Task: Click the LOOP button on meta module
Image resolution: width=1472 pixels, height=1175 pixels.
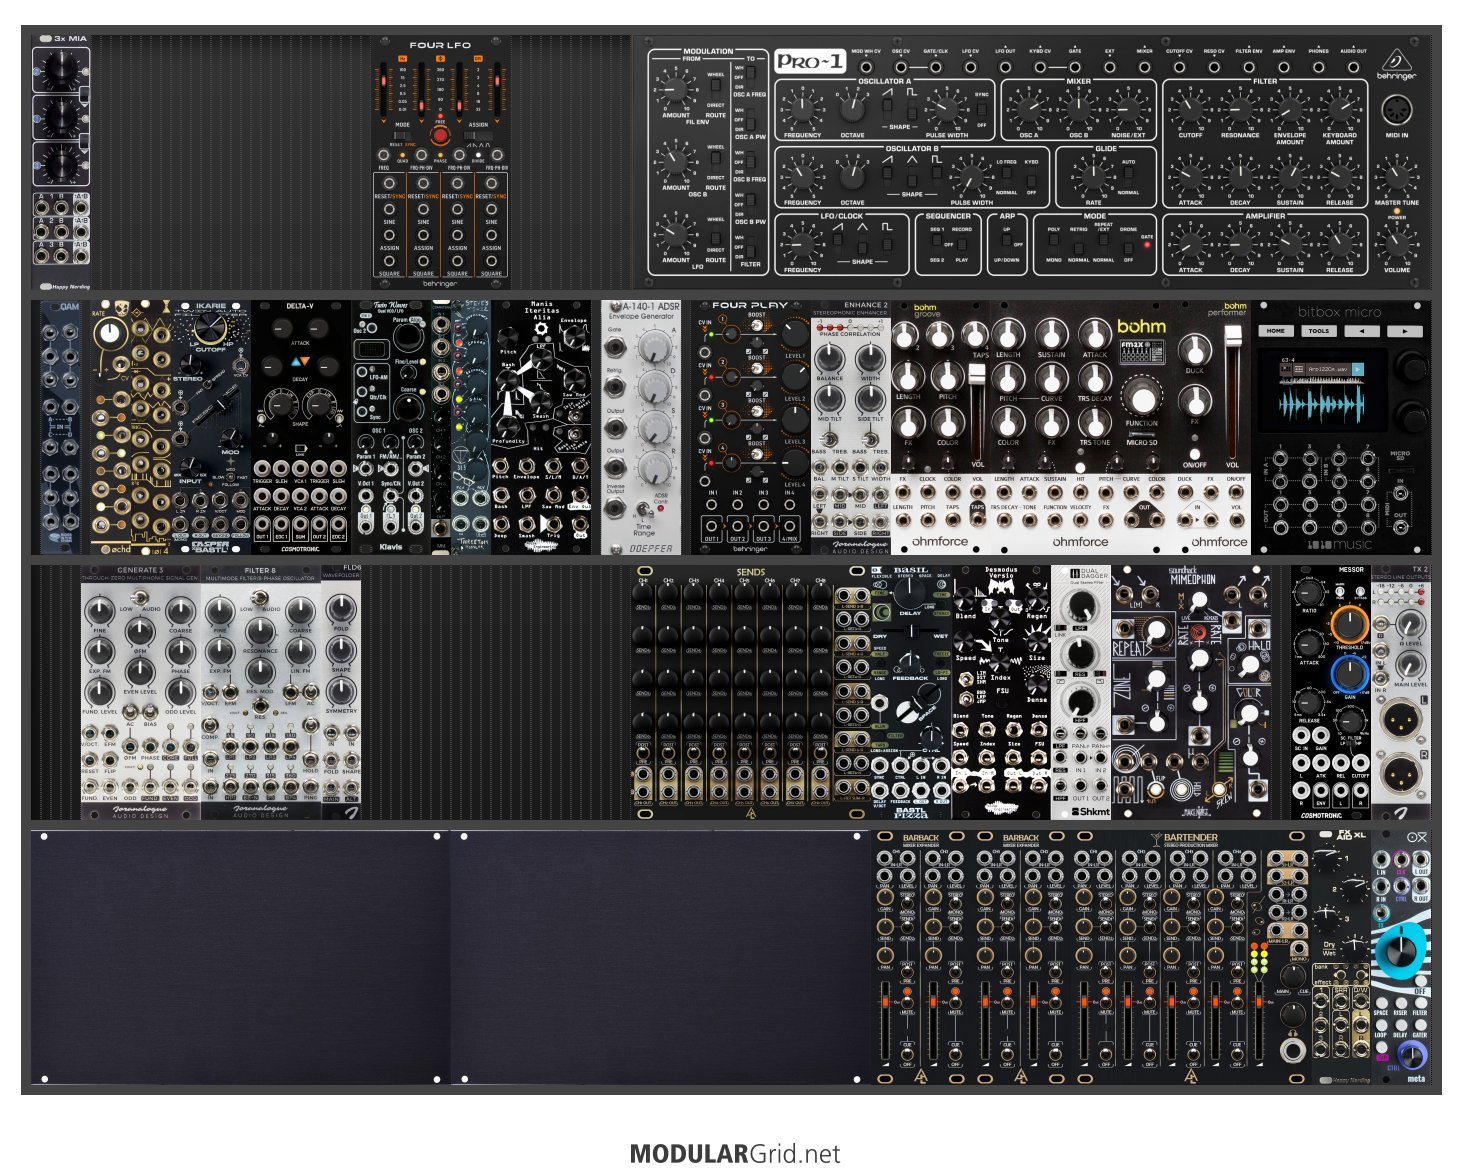Action: tap(1381, 1026)
